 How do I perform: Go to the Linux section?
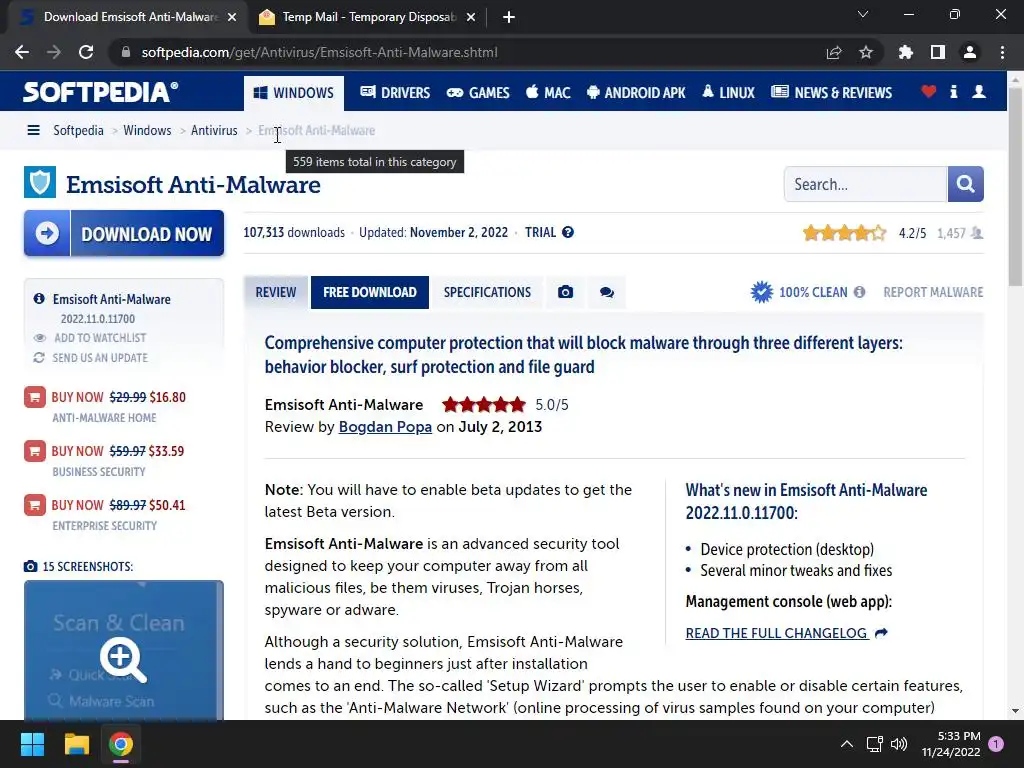pos(729,93)
